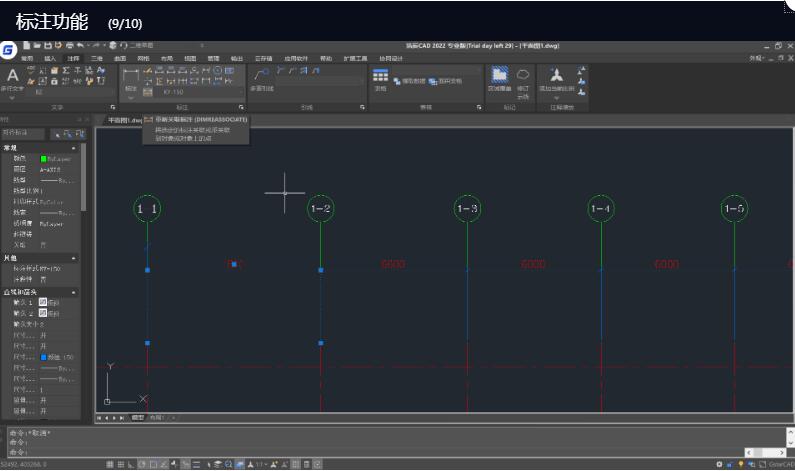The width and height of the screenshot is (795, 471).
Task: Switch to the 模型 layout tab
Action: click(x=138, y=417)
